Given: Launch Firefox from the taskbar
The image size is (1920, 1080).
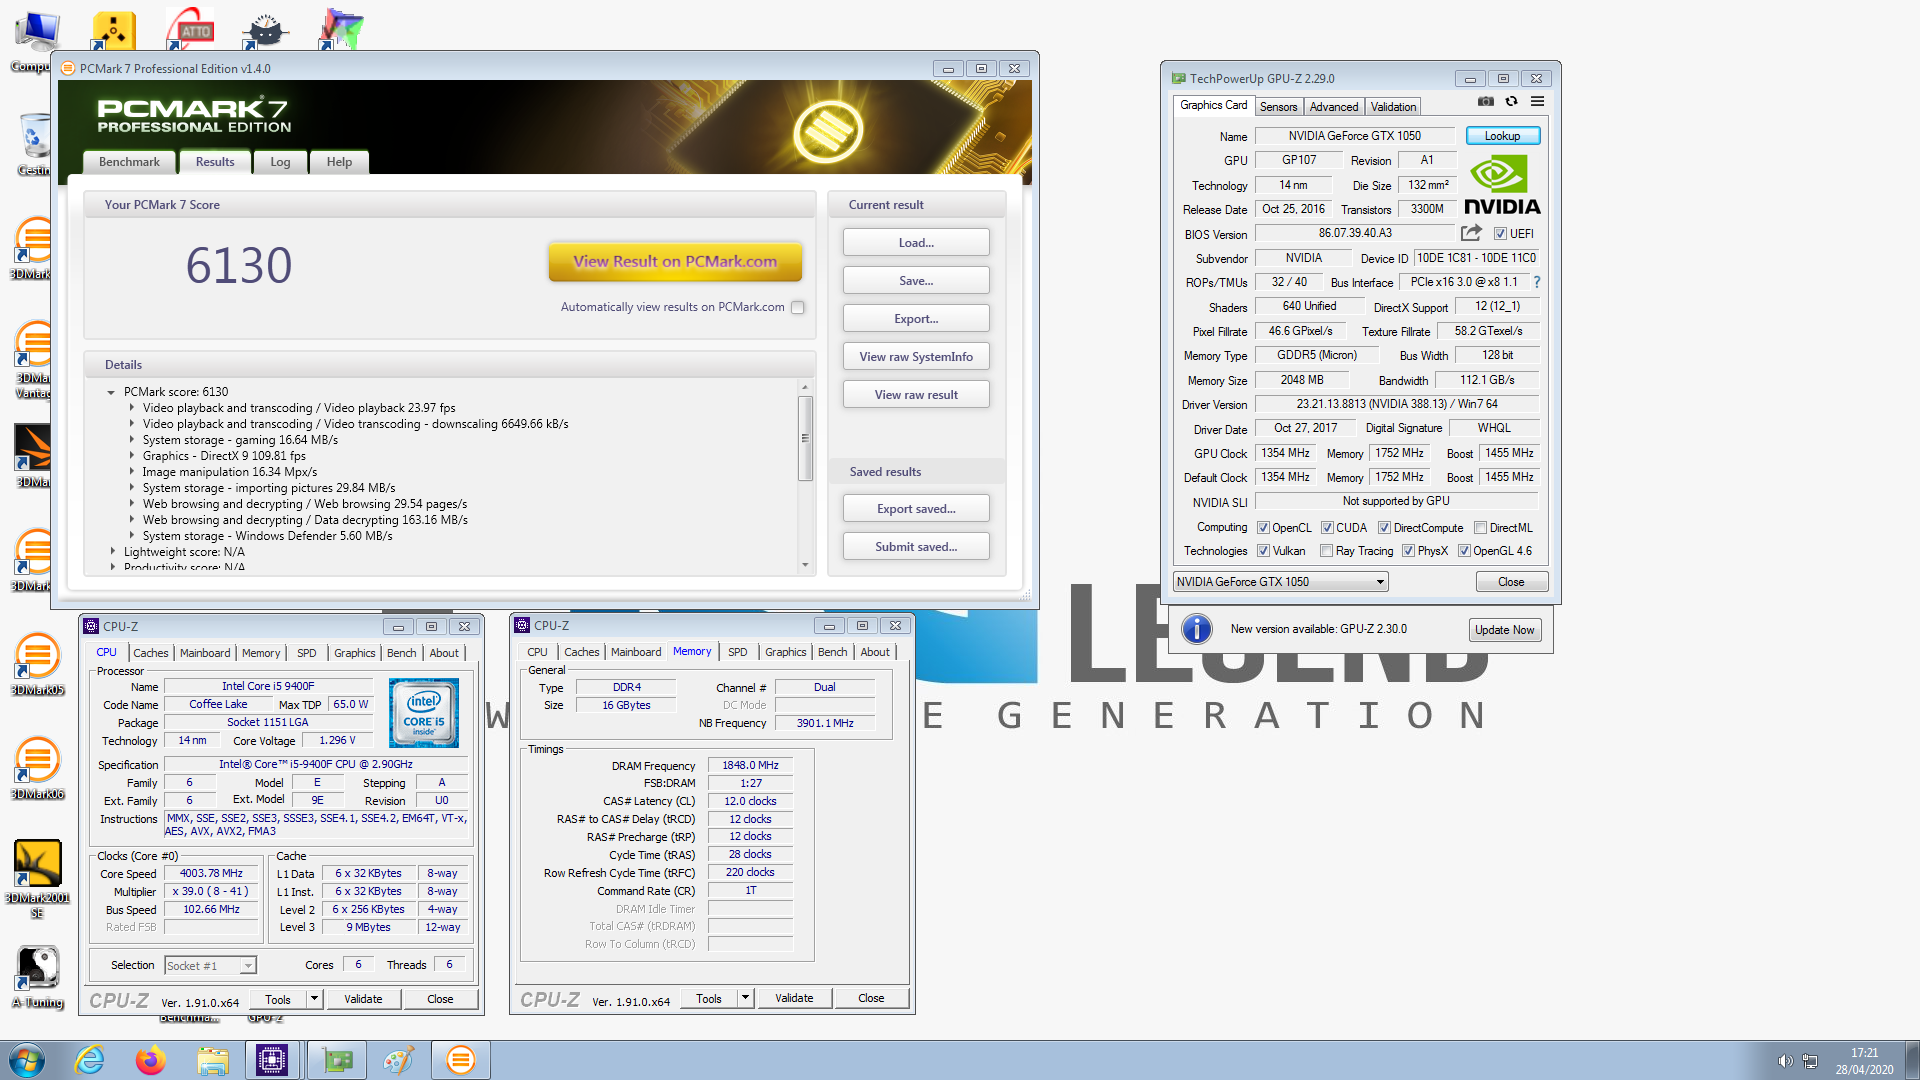Looking at the screenshot, I should pos(151,1060).
